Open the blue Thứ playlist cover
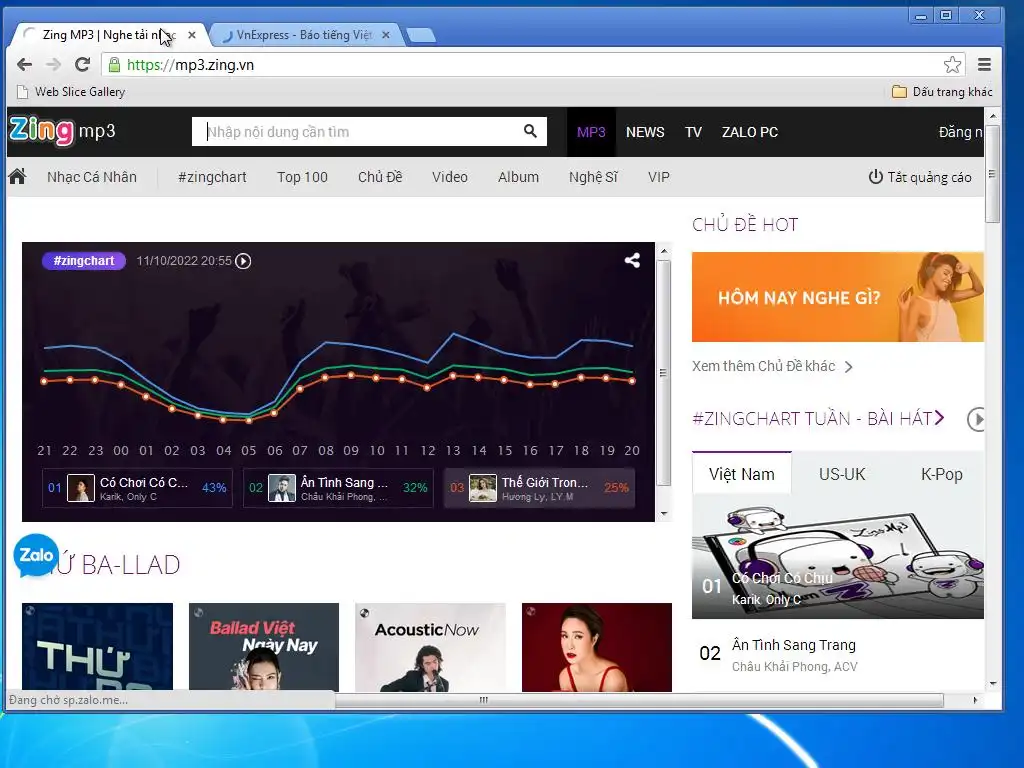The height and width of the screenshot is (768, 1024). click(97, 647)
